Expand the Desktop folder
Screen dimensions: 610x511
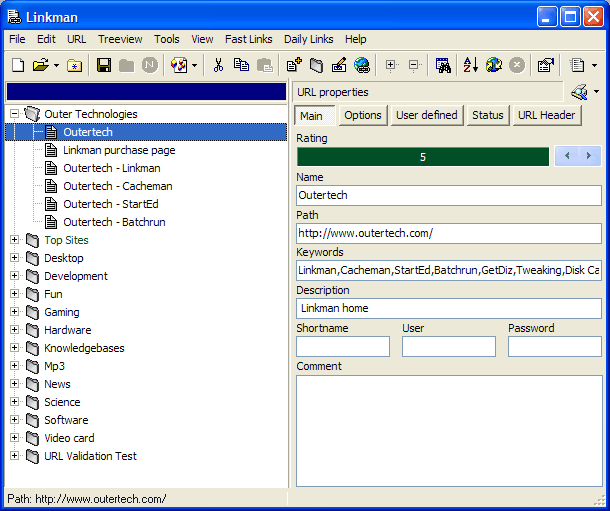tap(14, 258)
